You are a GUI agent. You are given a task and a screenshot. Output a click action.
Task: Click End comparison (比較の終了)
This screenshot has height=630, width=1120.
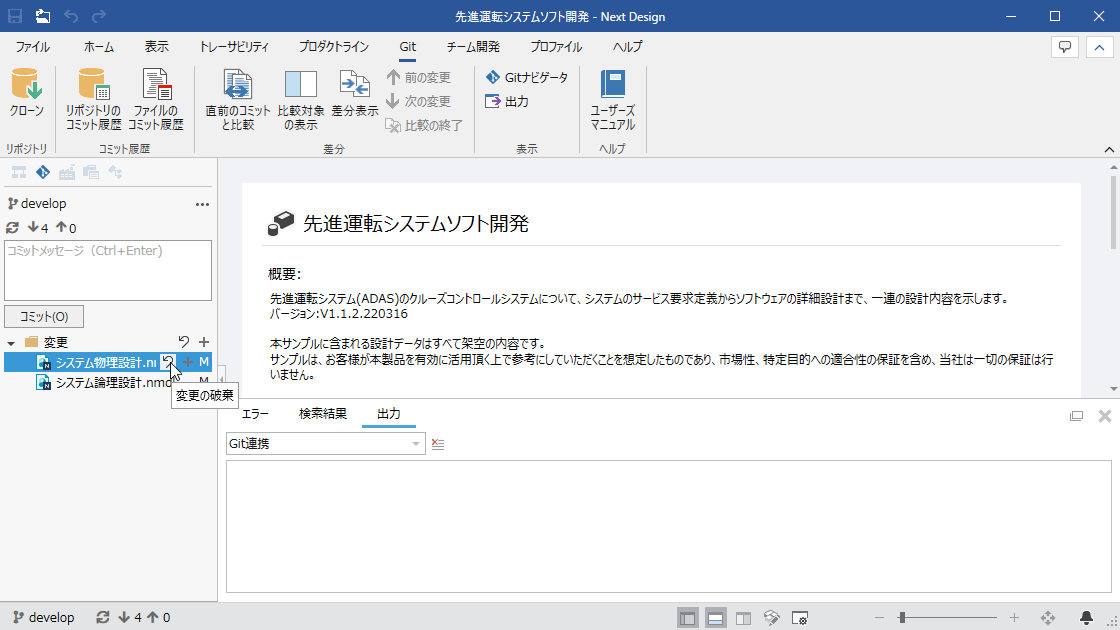point(425,126)
